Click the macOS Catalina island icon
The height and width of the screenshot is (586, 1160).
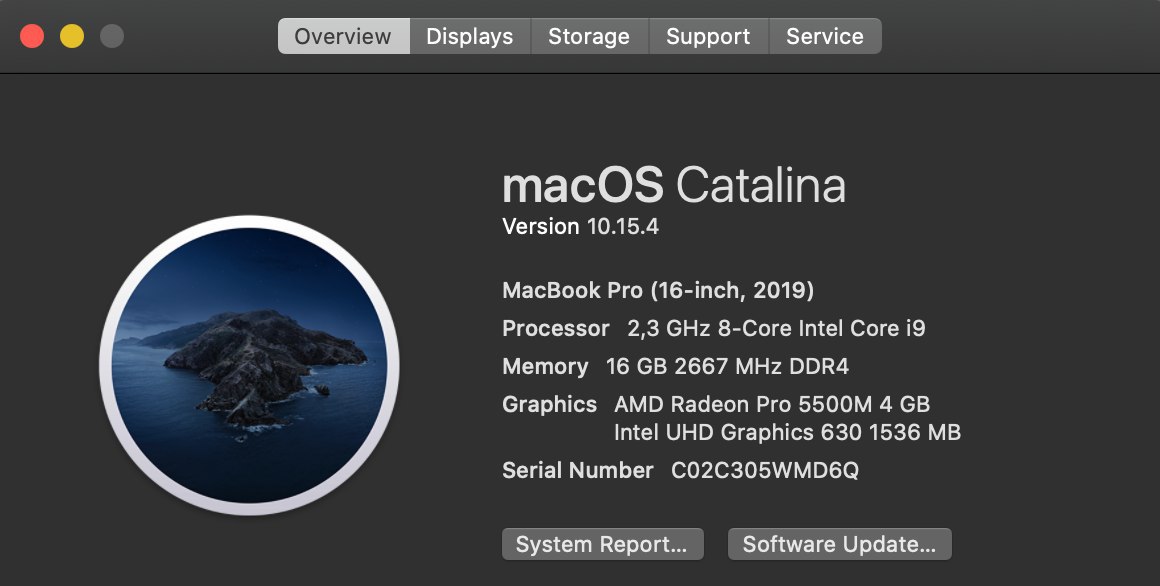[x=249, y=365]
